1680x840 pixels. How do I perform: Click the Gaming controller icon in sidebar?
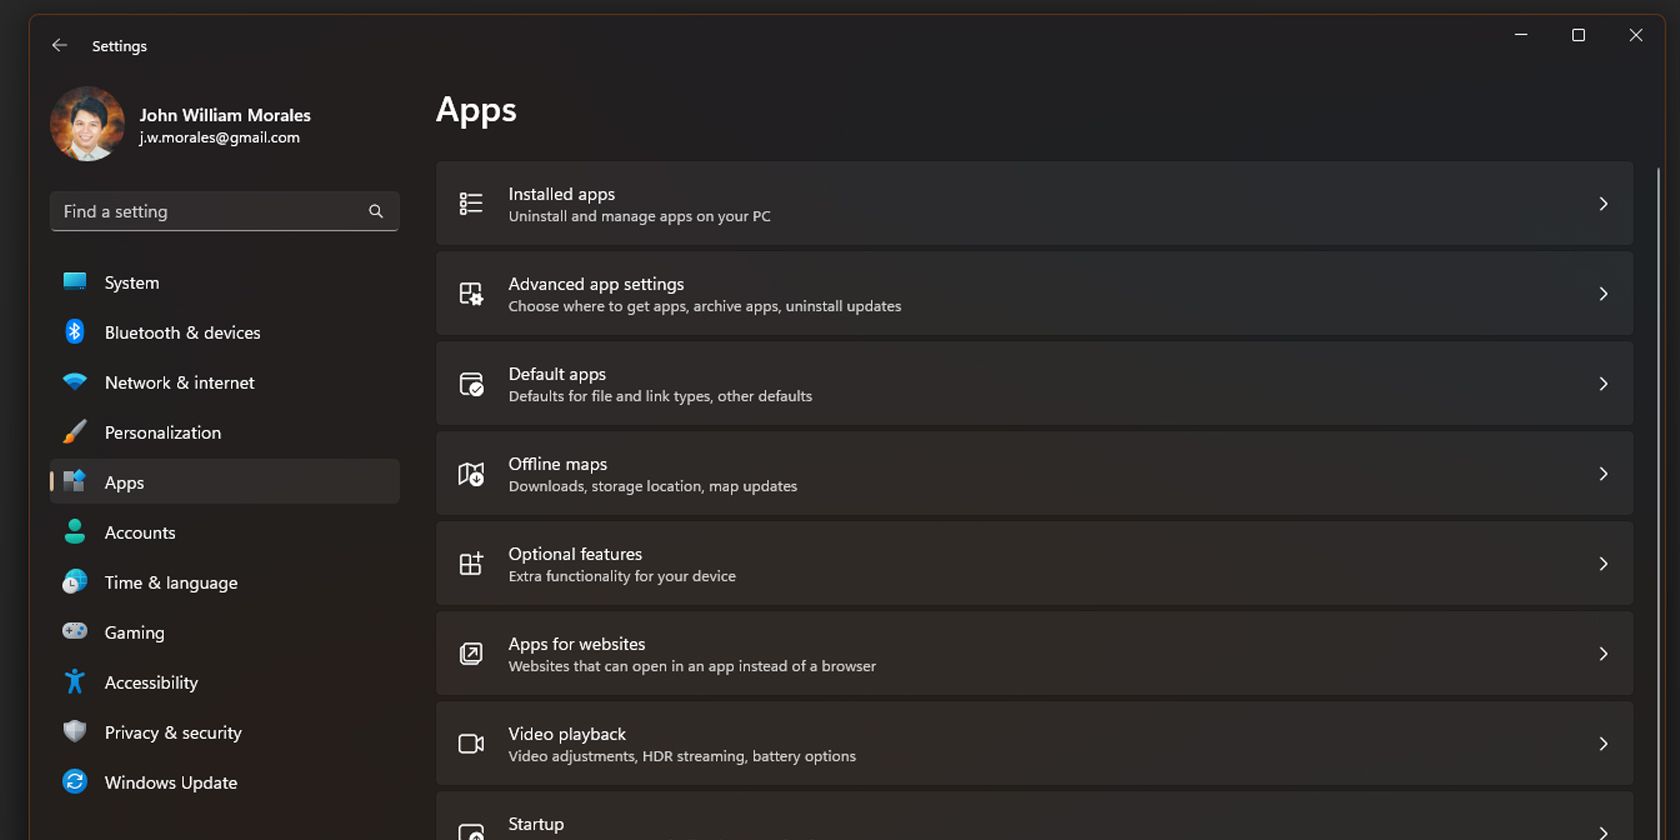[x=74, y=632]
